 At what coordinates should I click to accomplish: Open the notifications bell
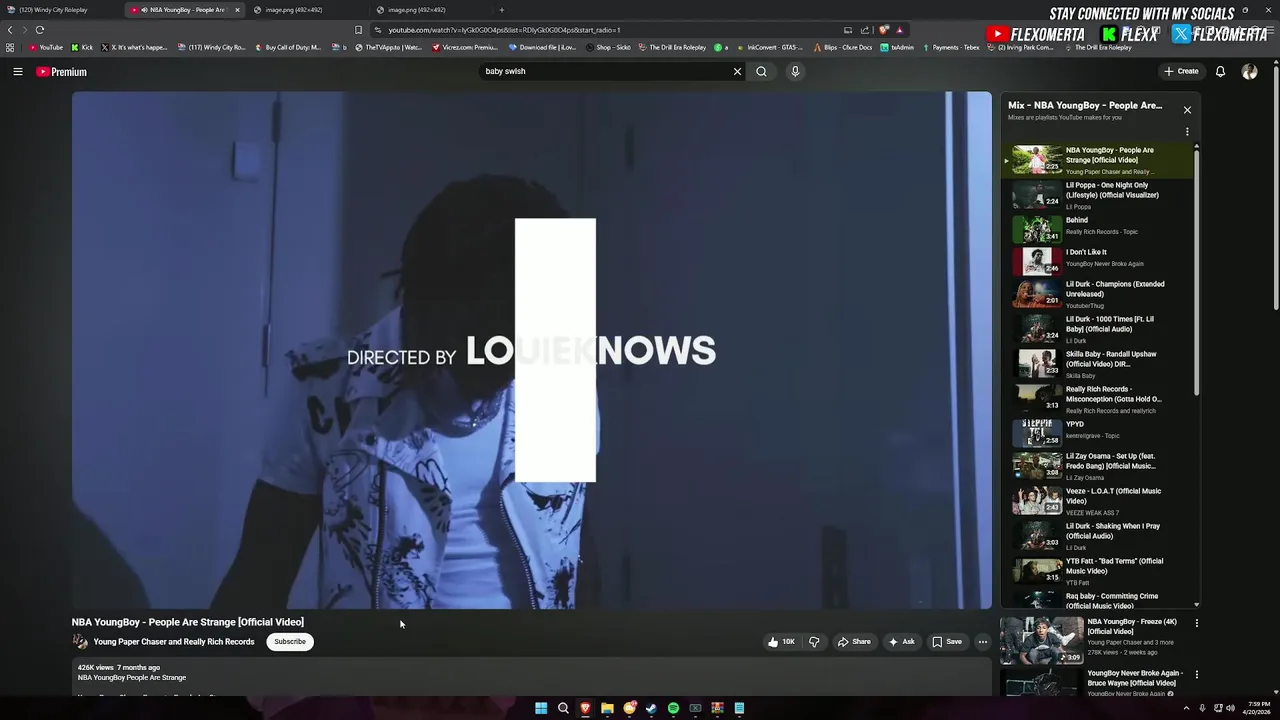click(x=1220, y=71)
